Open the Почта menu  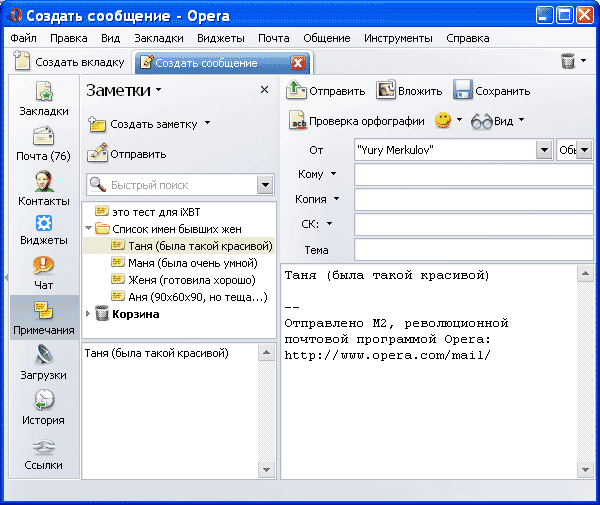pos(274,38)
